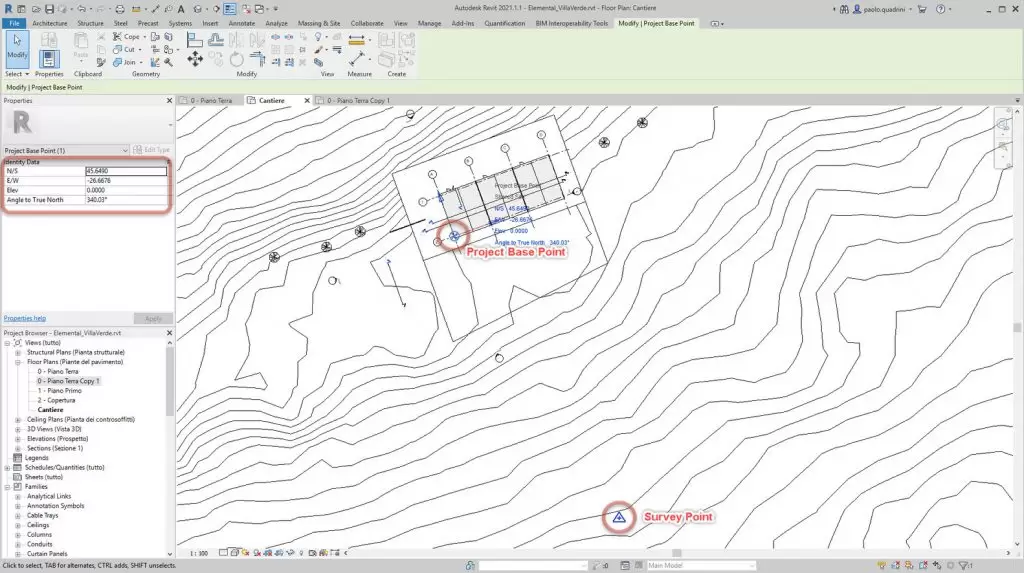Click the Project Base Point symbol on the plan
This screenshot has height=573, width=1024.
point(455,235)
